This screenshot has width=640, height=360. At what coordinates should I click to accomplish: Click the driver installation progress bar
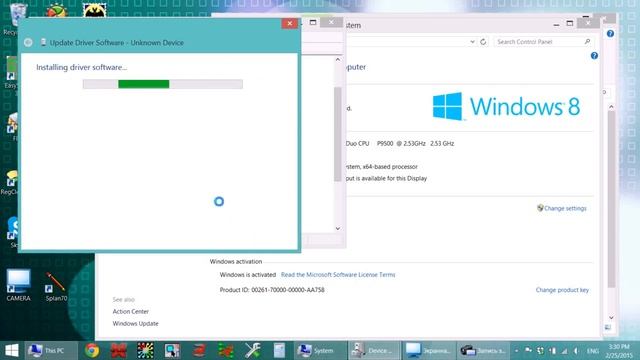point(163,84)
